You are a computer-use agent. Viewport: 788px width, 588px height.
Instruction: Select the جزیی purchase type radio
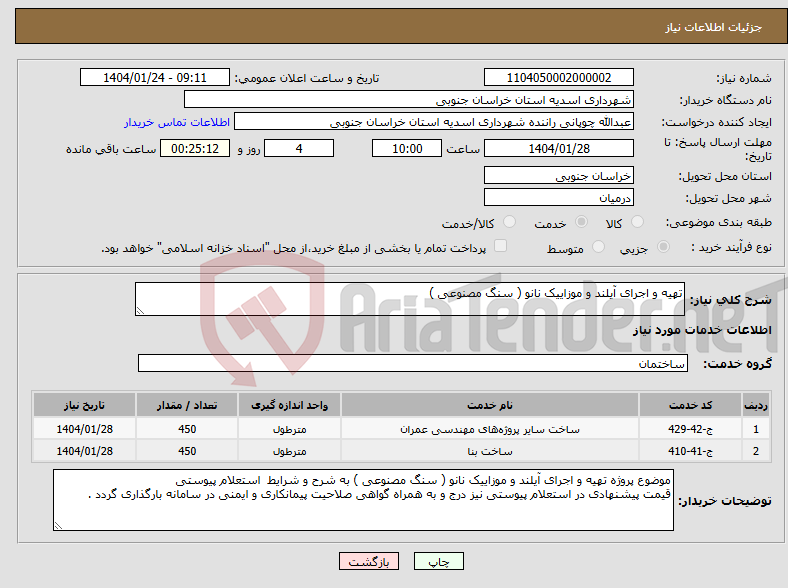point(663,247)
